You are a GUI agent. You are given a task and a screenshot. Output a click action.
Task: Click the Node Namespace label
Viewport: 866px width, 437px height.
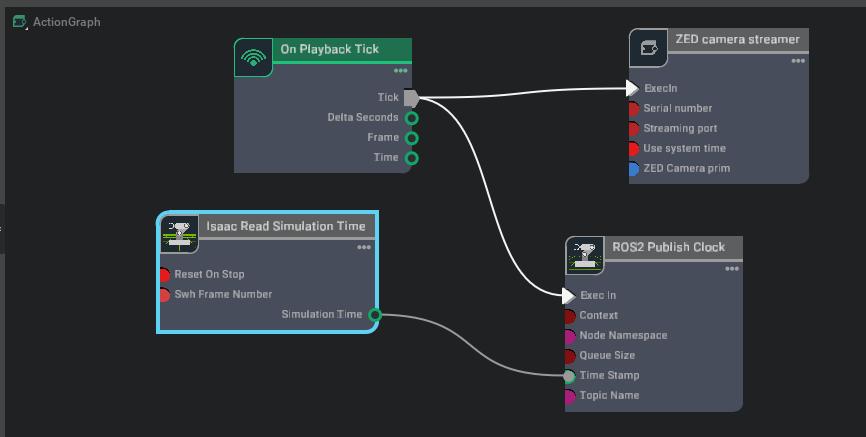(623, 335)
